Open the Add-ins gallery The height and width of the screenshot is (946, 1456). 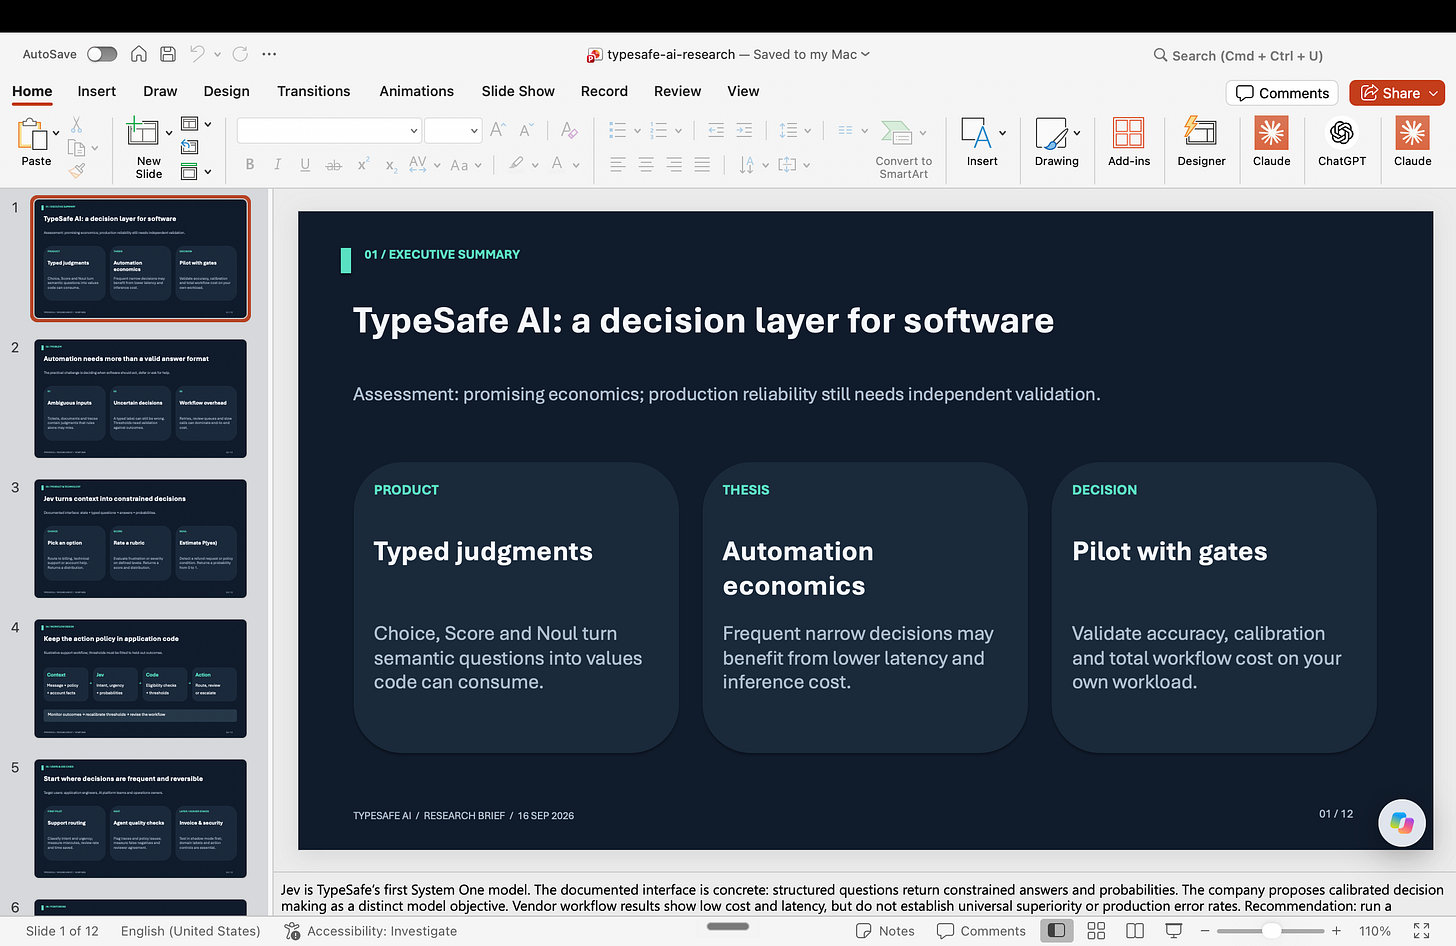1129,141
